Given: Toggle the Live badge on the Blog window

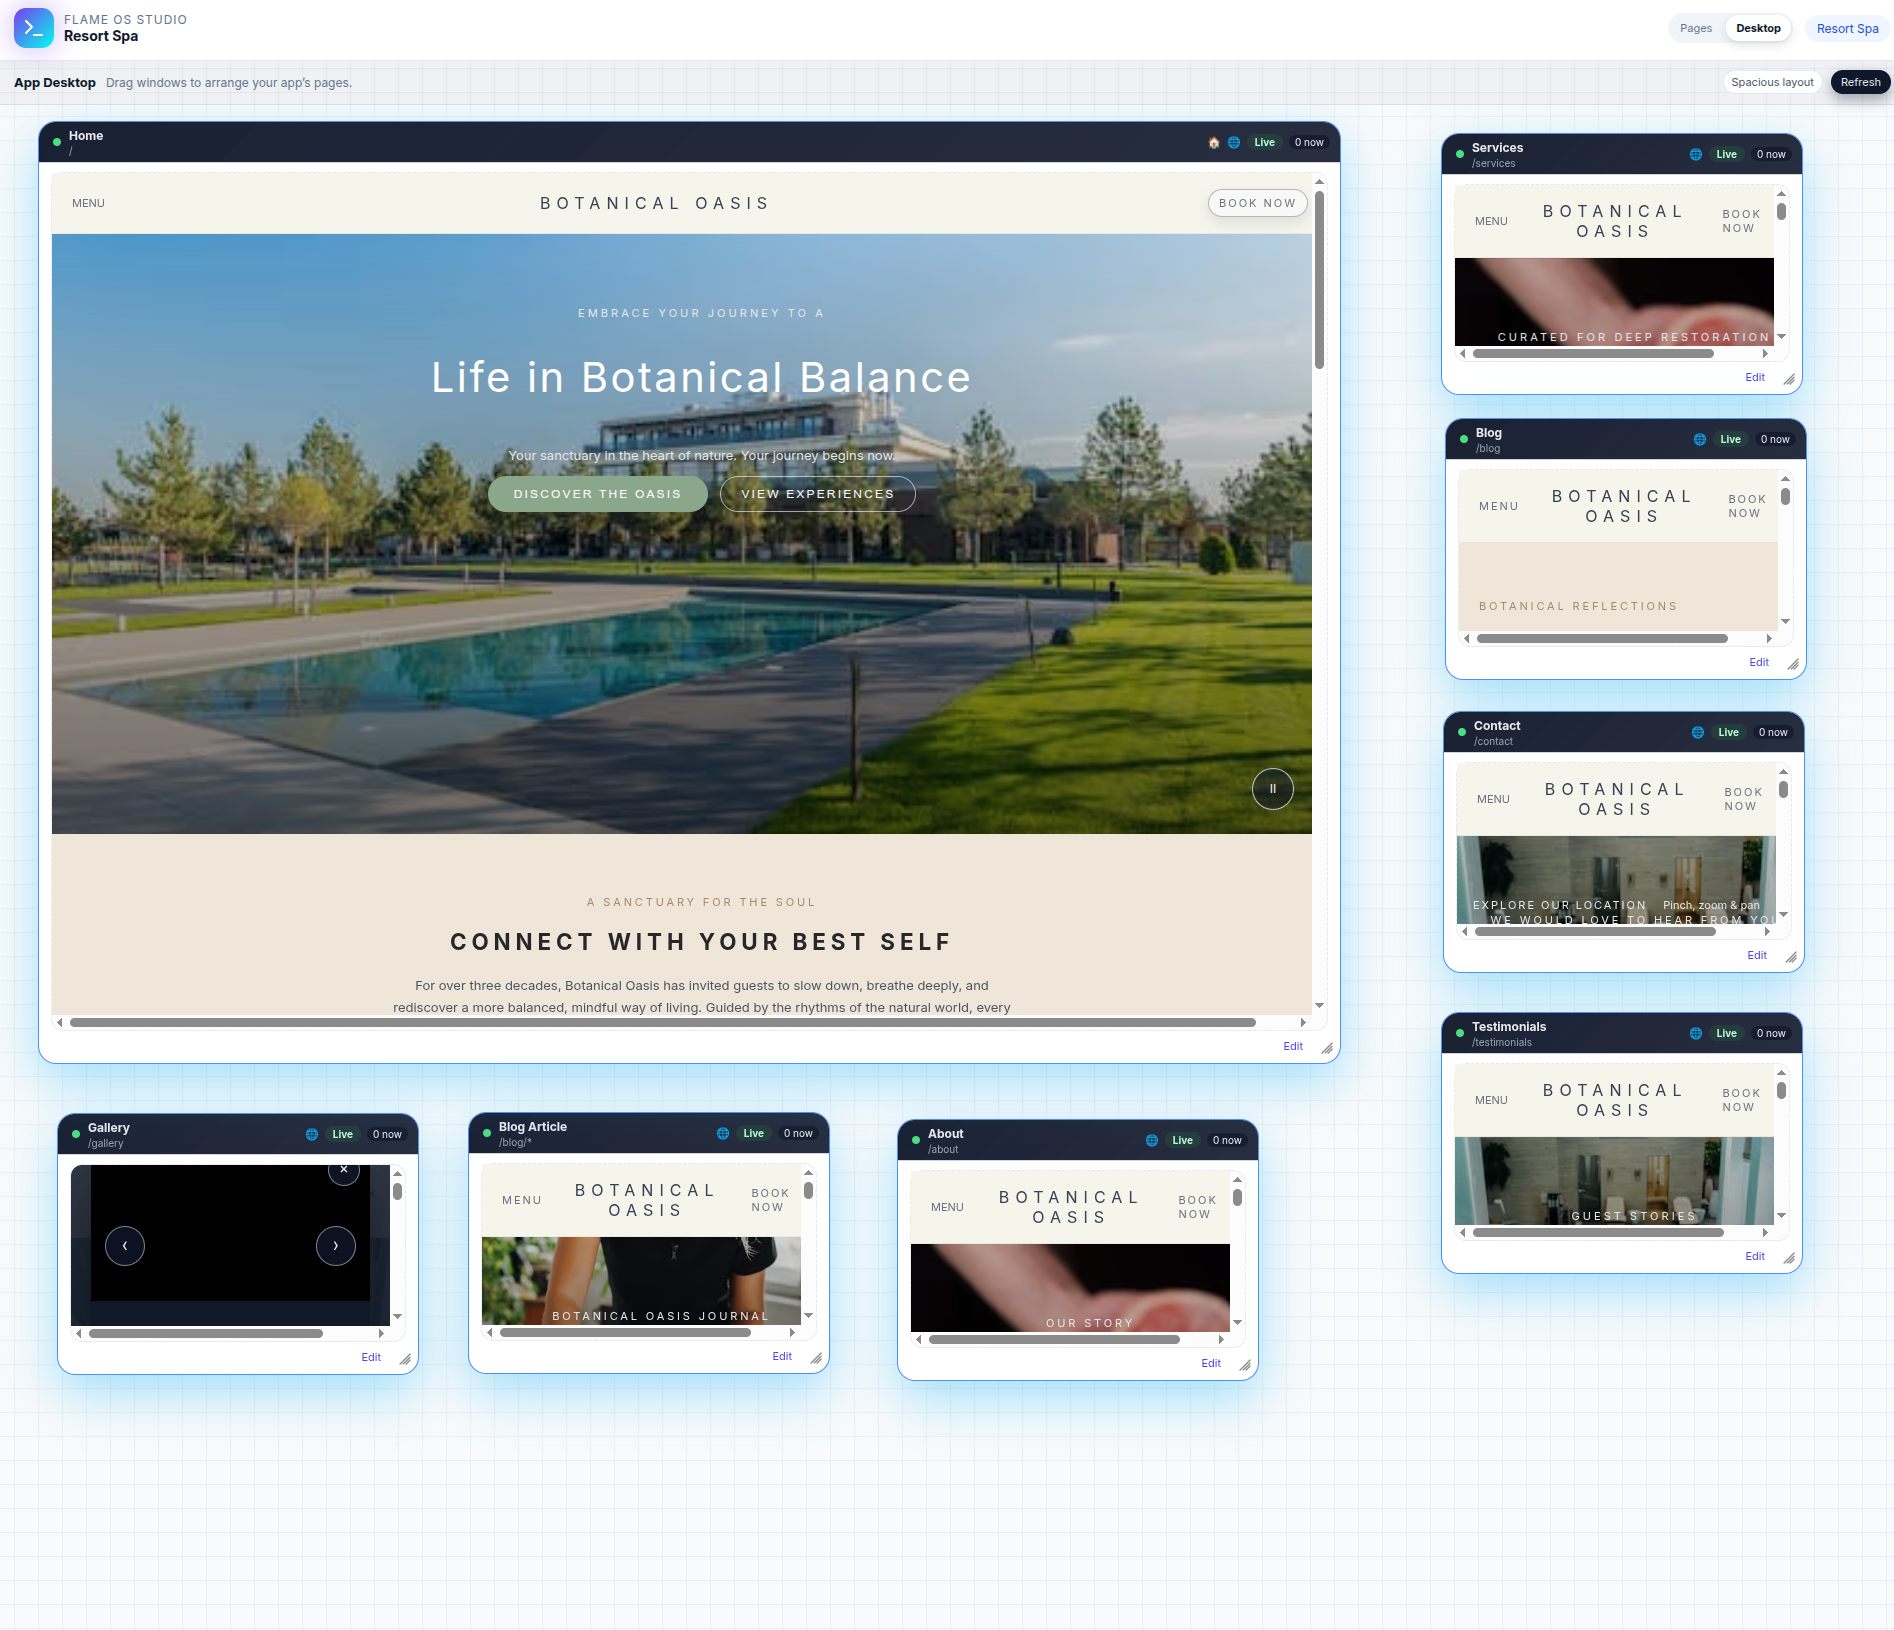Looking at the screenshot, I should click(x=1730, y=440).
